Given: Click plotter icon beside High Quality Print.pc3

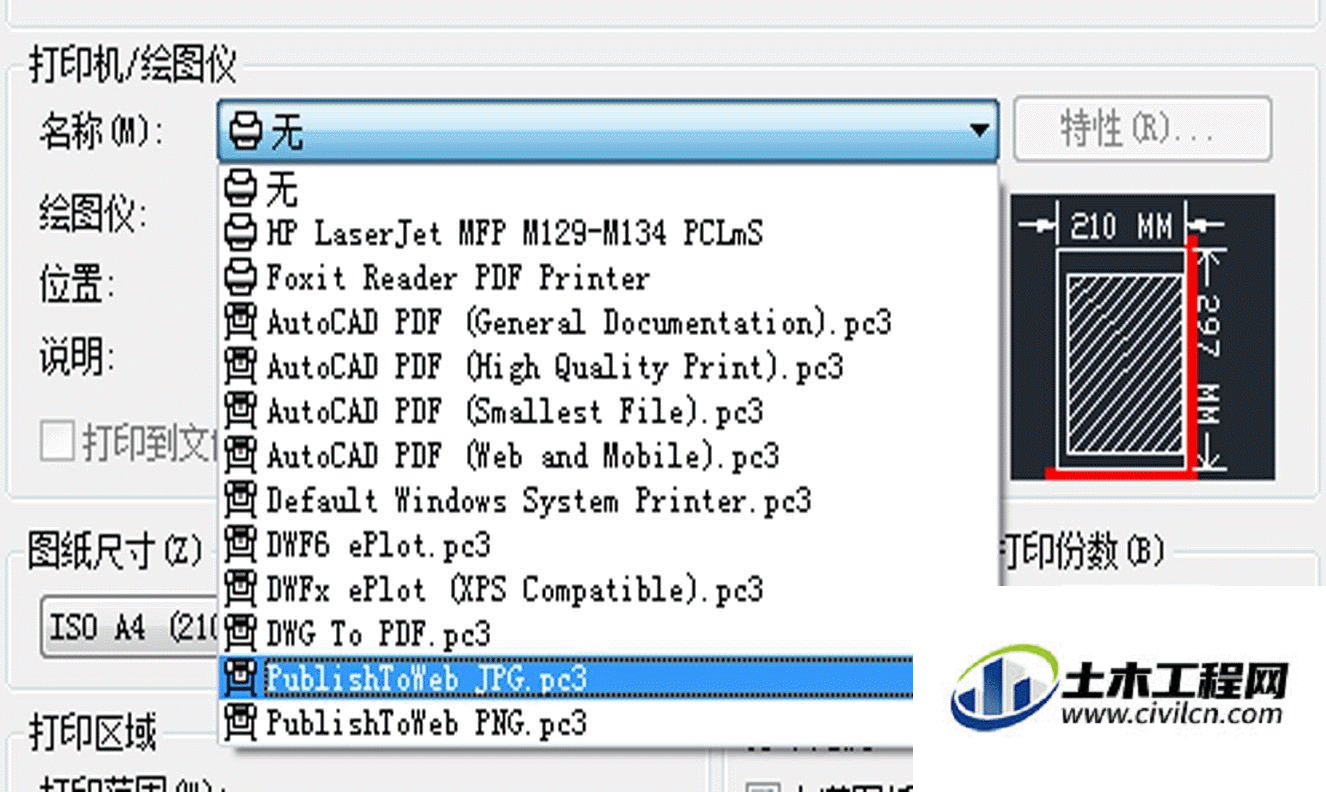Looking at the screenshot, I should (241, 366).
